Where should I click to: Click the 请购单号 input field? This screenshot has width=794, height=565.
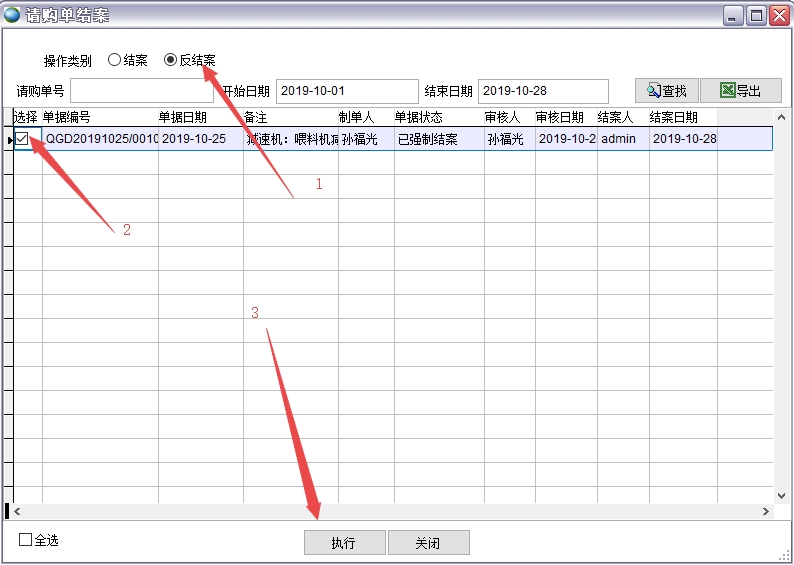(141, 91)
